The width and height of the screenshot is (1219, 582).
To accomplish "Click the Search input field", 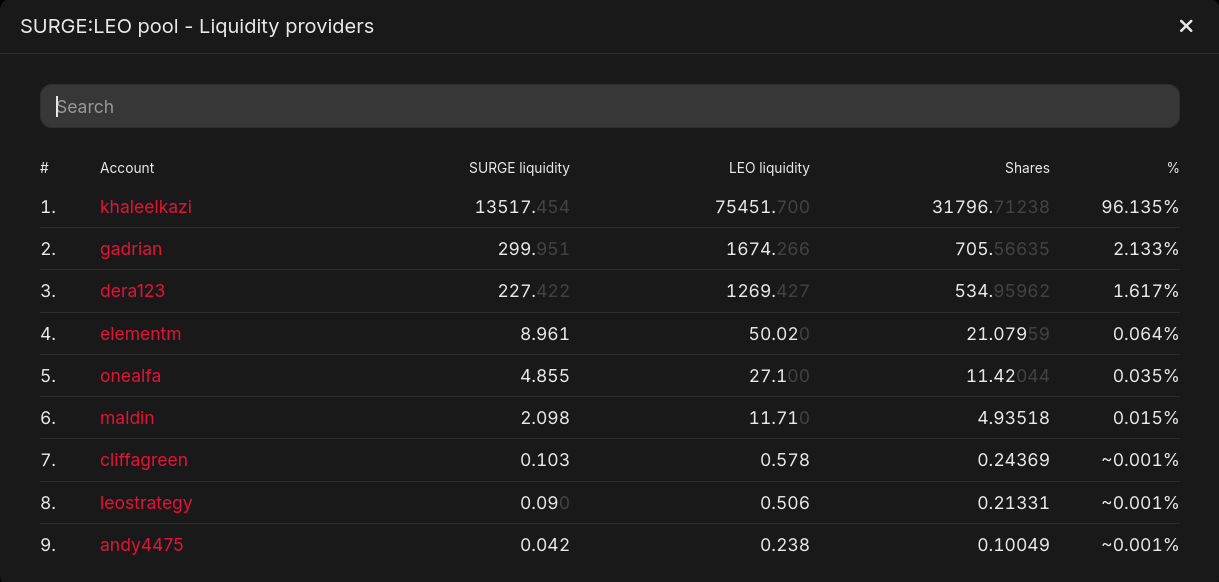I will [x=609, y=106].
